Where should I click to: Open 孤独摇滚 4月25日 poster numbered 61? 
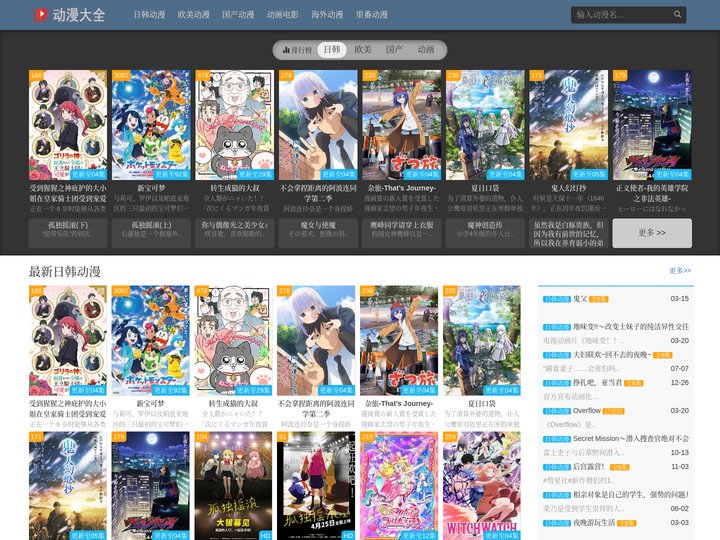point(316,486)
